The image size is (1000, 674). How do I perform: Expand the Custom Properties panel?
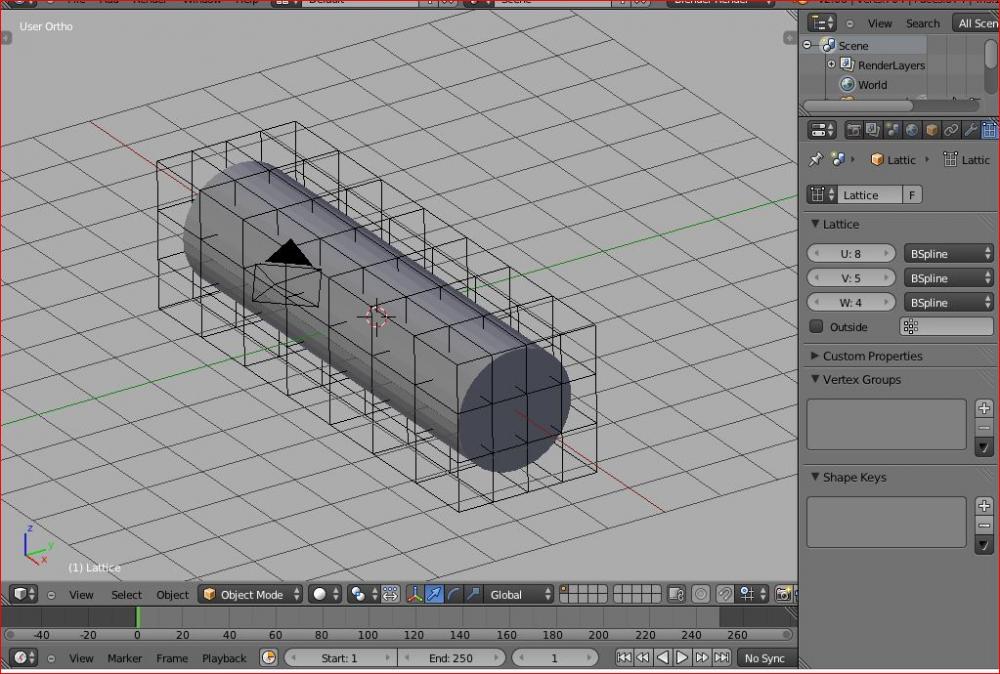tap(872, 356)
